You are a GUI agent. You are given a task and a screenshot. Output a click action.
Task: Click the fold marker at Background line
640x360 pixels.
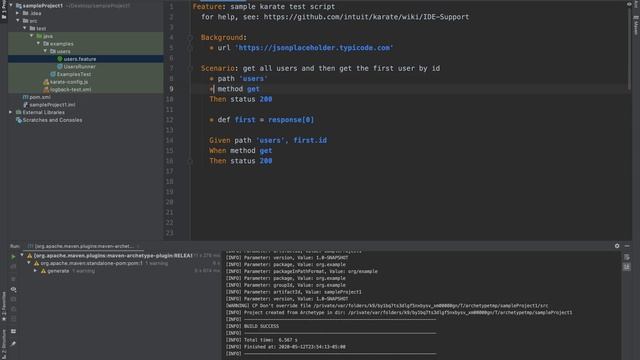click(x=190, y=38)
